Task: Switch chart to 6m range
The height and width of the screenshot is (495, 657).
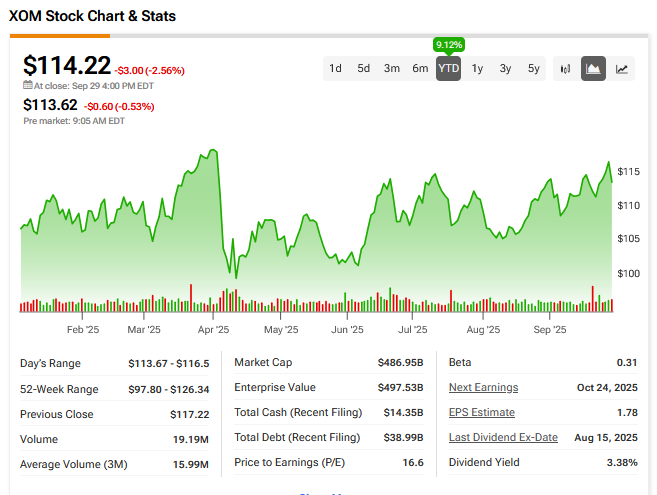Action: pos(420,68)
